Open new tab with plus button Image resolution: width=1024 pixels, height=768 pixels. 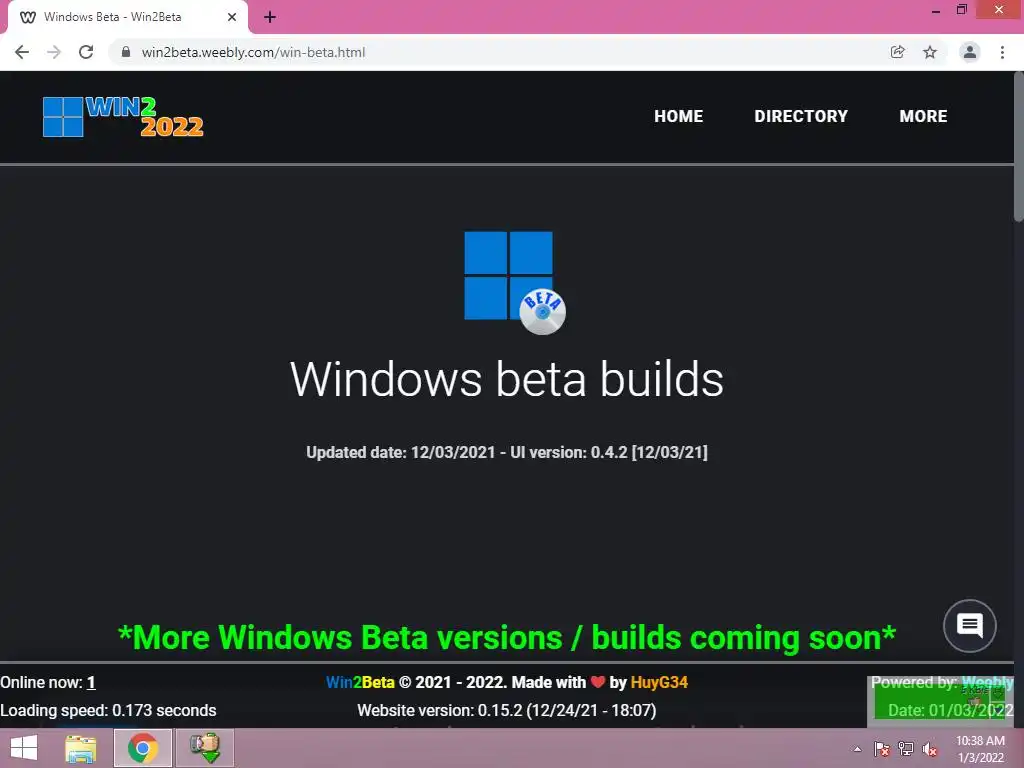(270, 17)
